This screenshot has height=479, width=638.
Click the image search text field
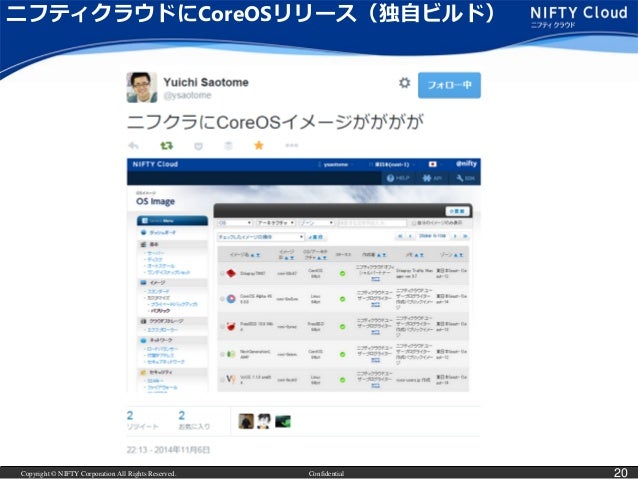(371, 223)
